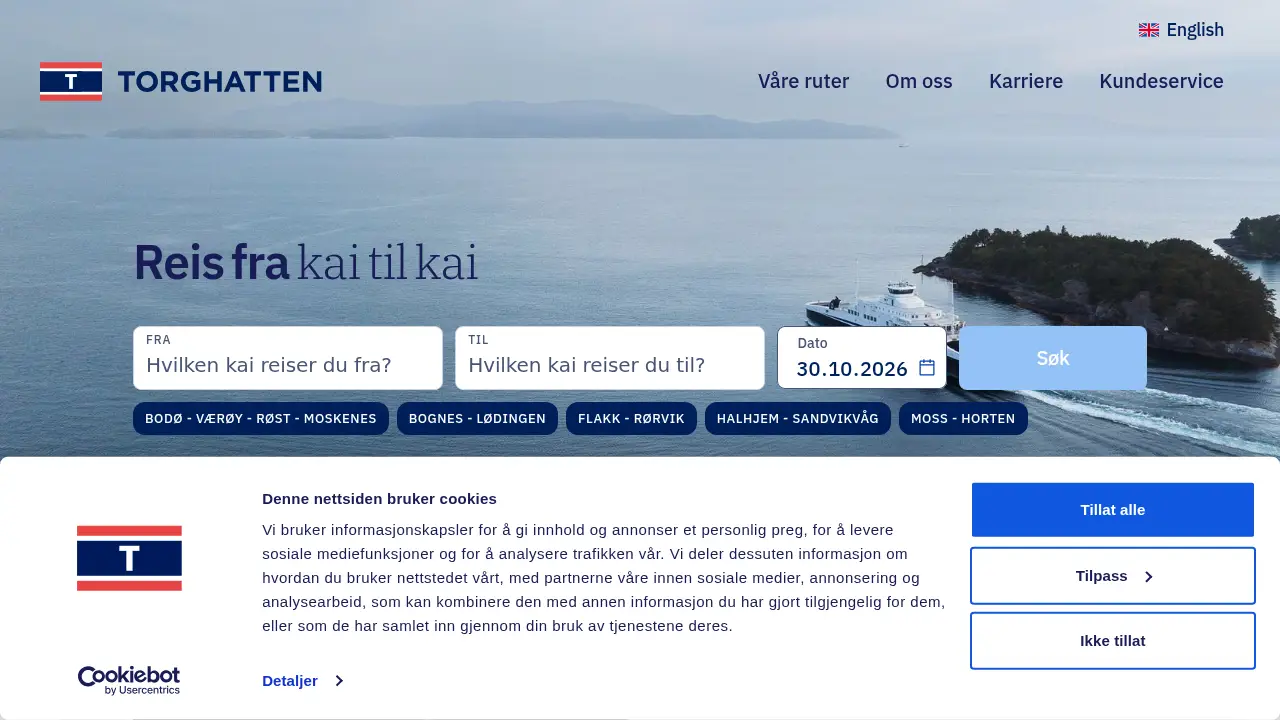Accept cookies with Tillat alle

[1113, 510]
